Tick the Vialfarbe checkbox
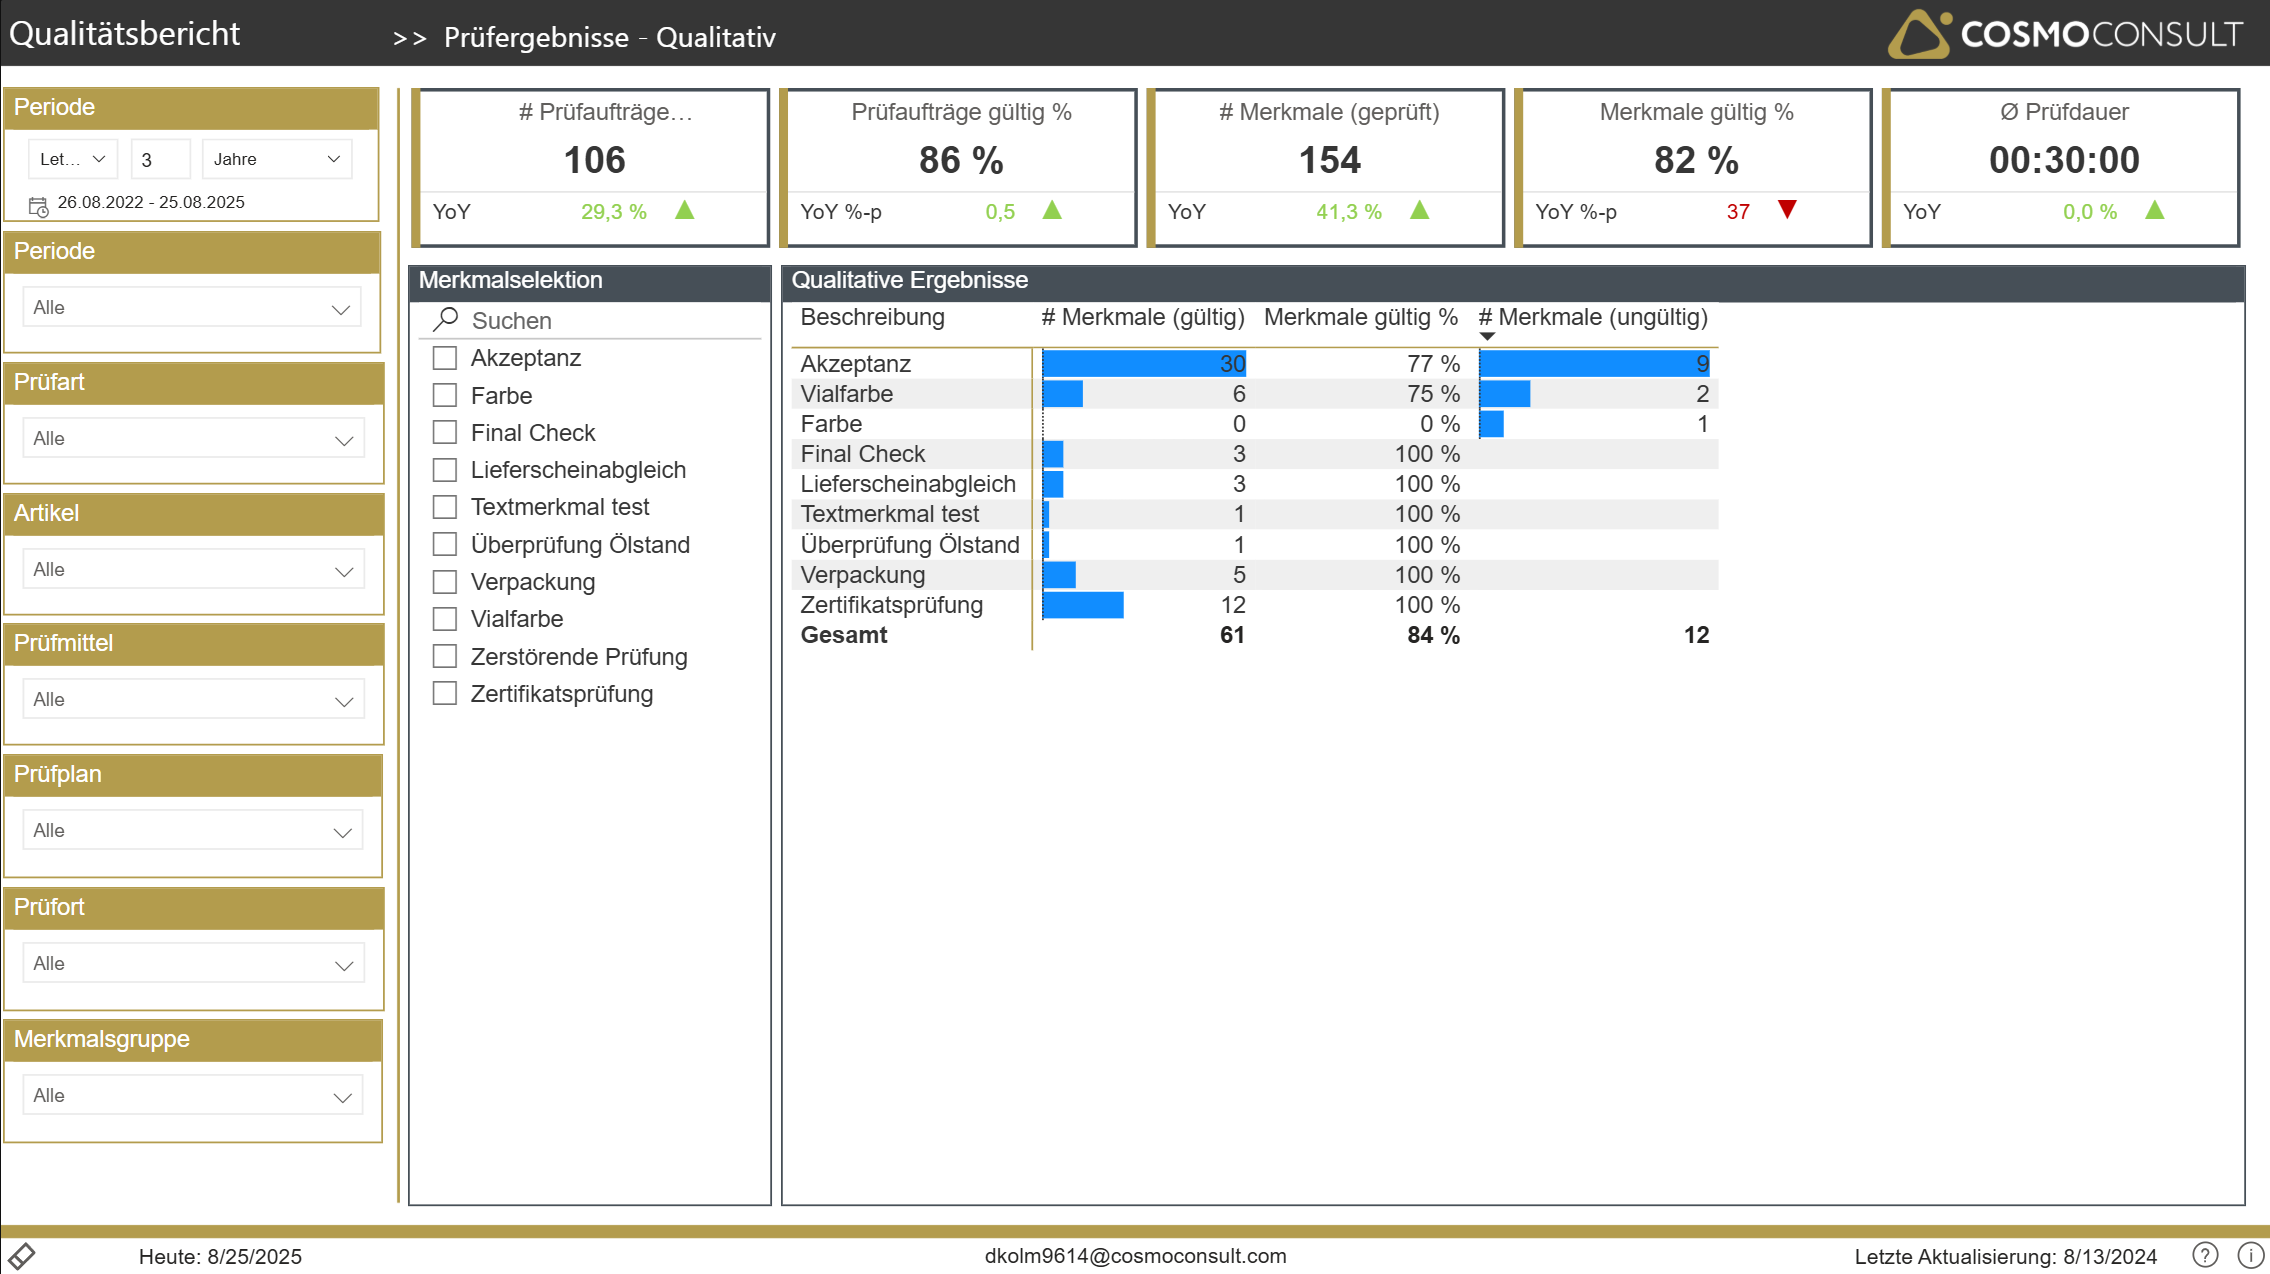The width and height of the screenshot is (2270, 1274). click(x=445, y=619)
